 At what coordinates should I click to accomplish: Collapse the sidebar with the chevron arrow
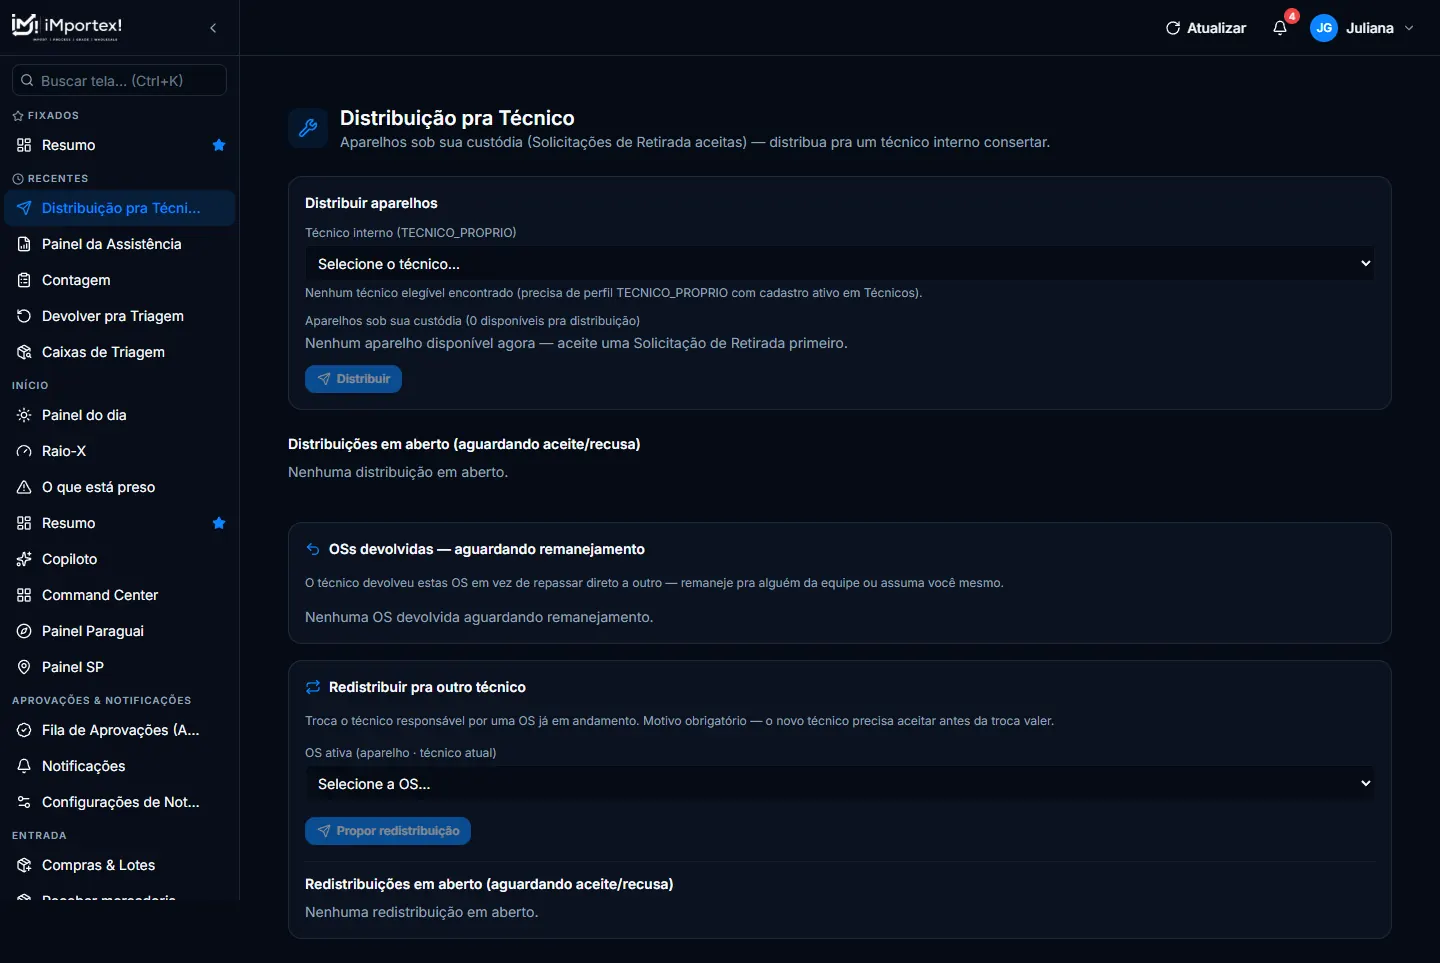[213, 28]
